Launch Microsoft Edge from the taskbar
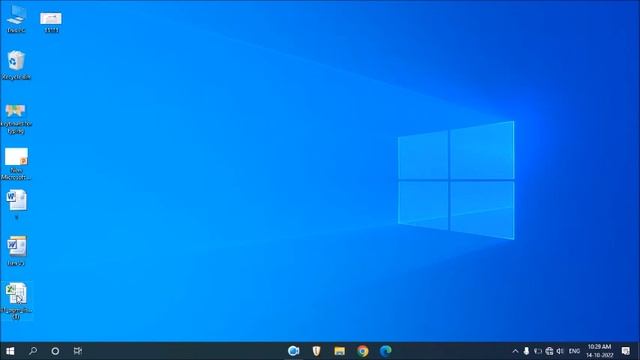Image resolution: width=640 pixels, height=360 pixels. (x=385, y=351)
